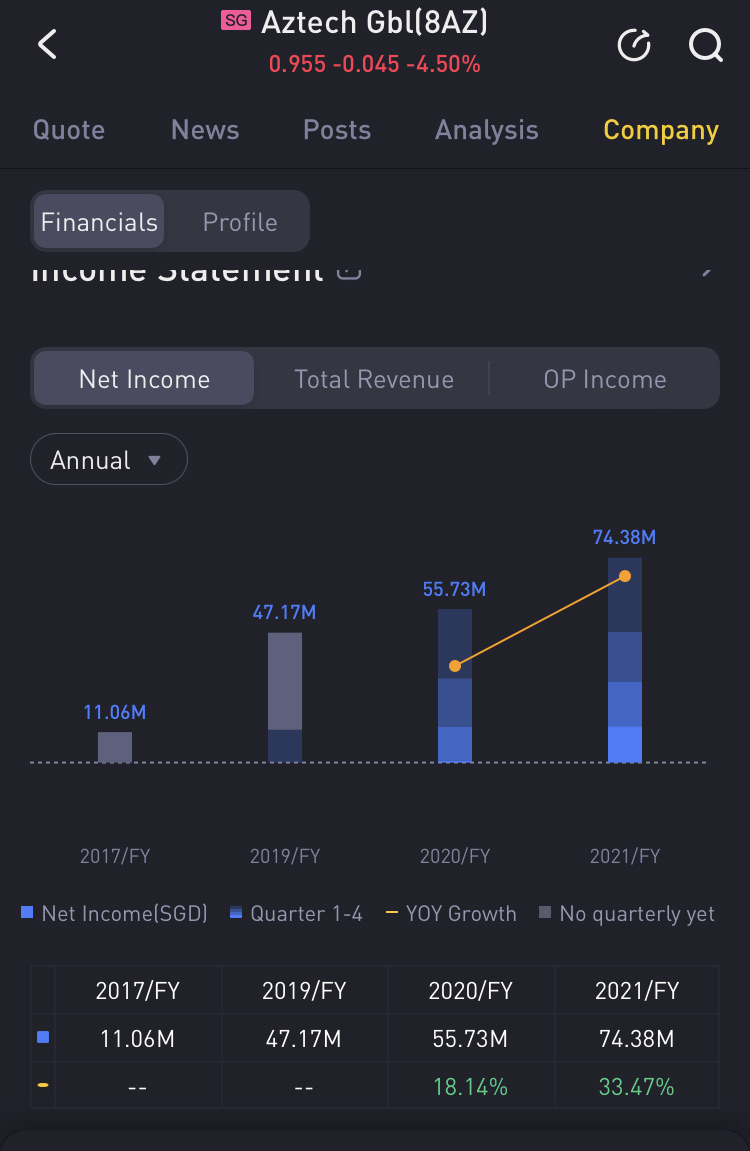The height and width of the screenshot is (1151, 750).
Task: Tap the 2021/FY axis label
Action: (625, 856)
